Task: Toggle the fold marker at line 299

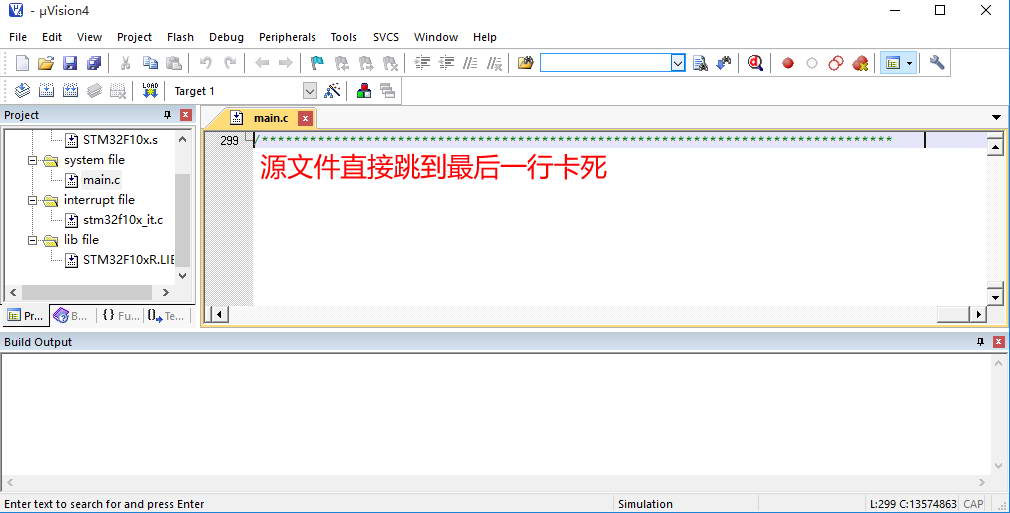Action: pos(249,136)
